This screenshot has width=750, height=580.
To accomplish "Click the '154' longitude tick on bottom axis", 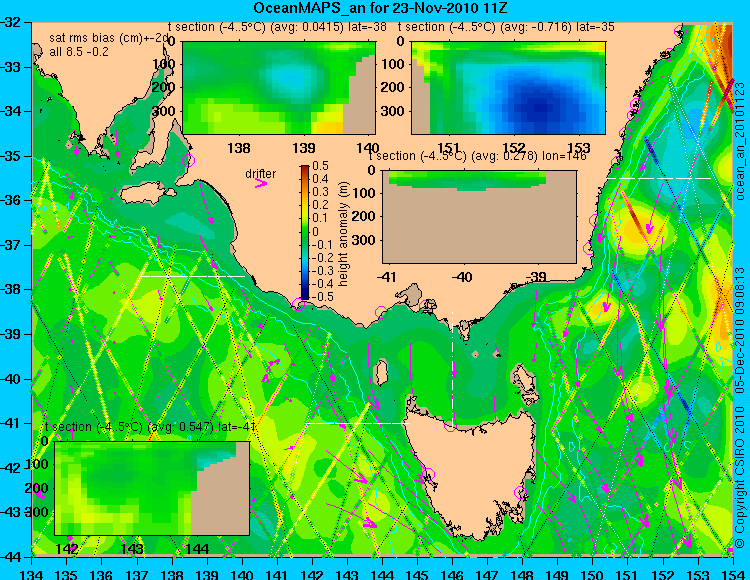I will [733, 574].
